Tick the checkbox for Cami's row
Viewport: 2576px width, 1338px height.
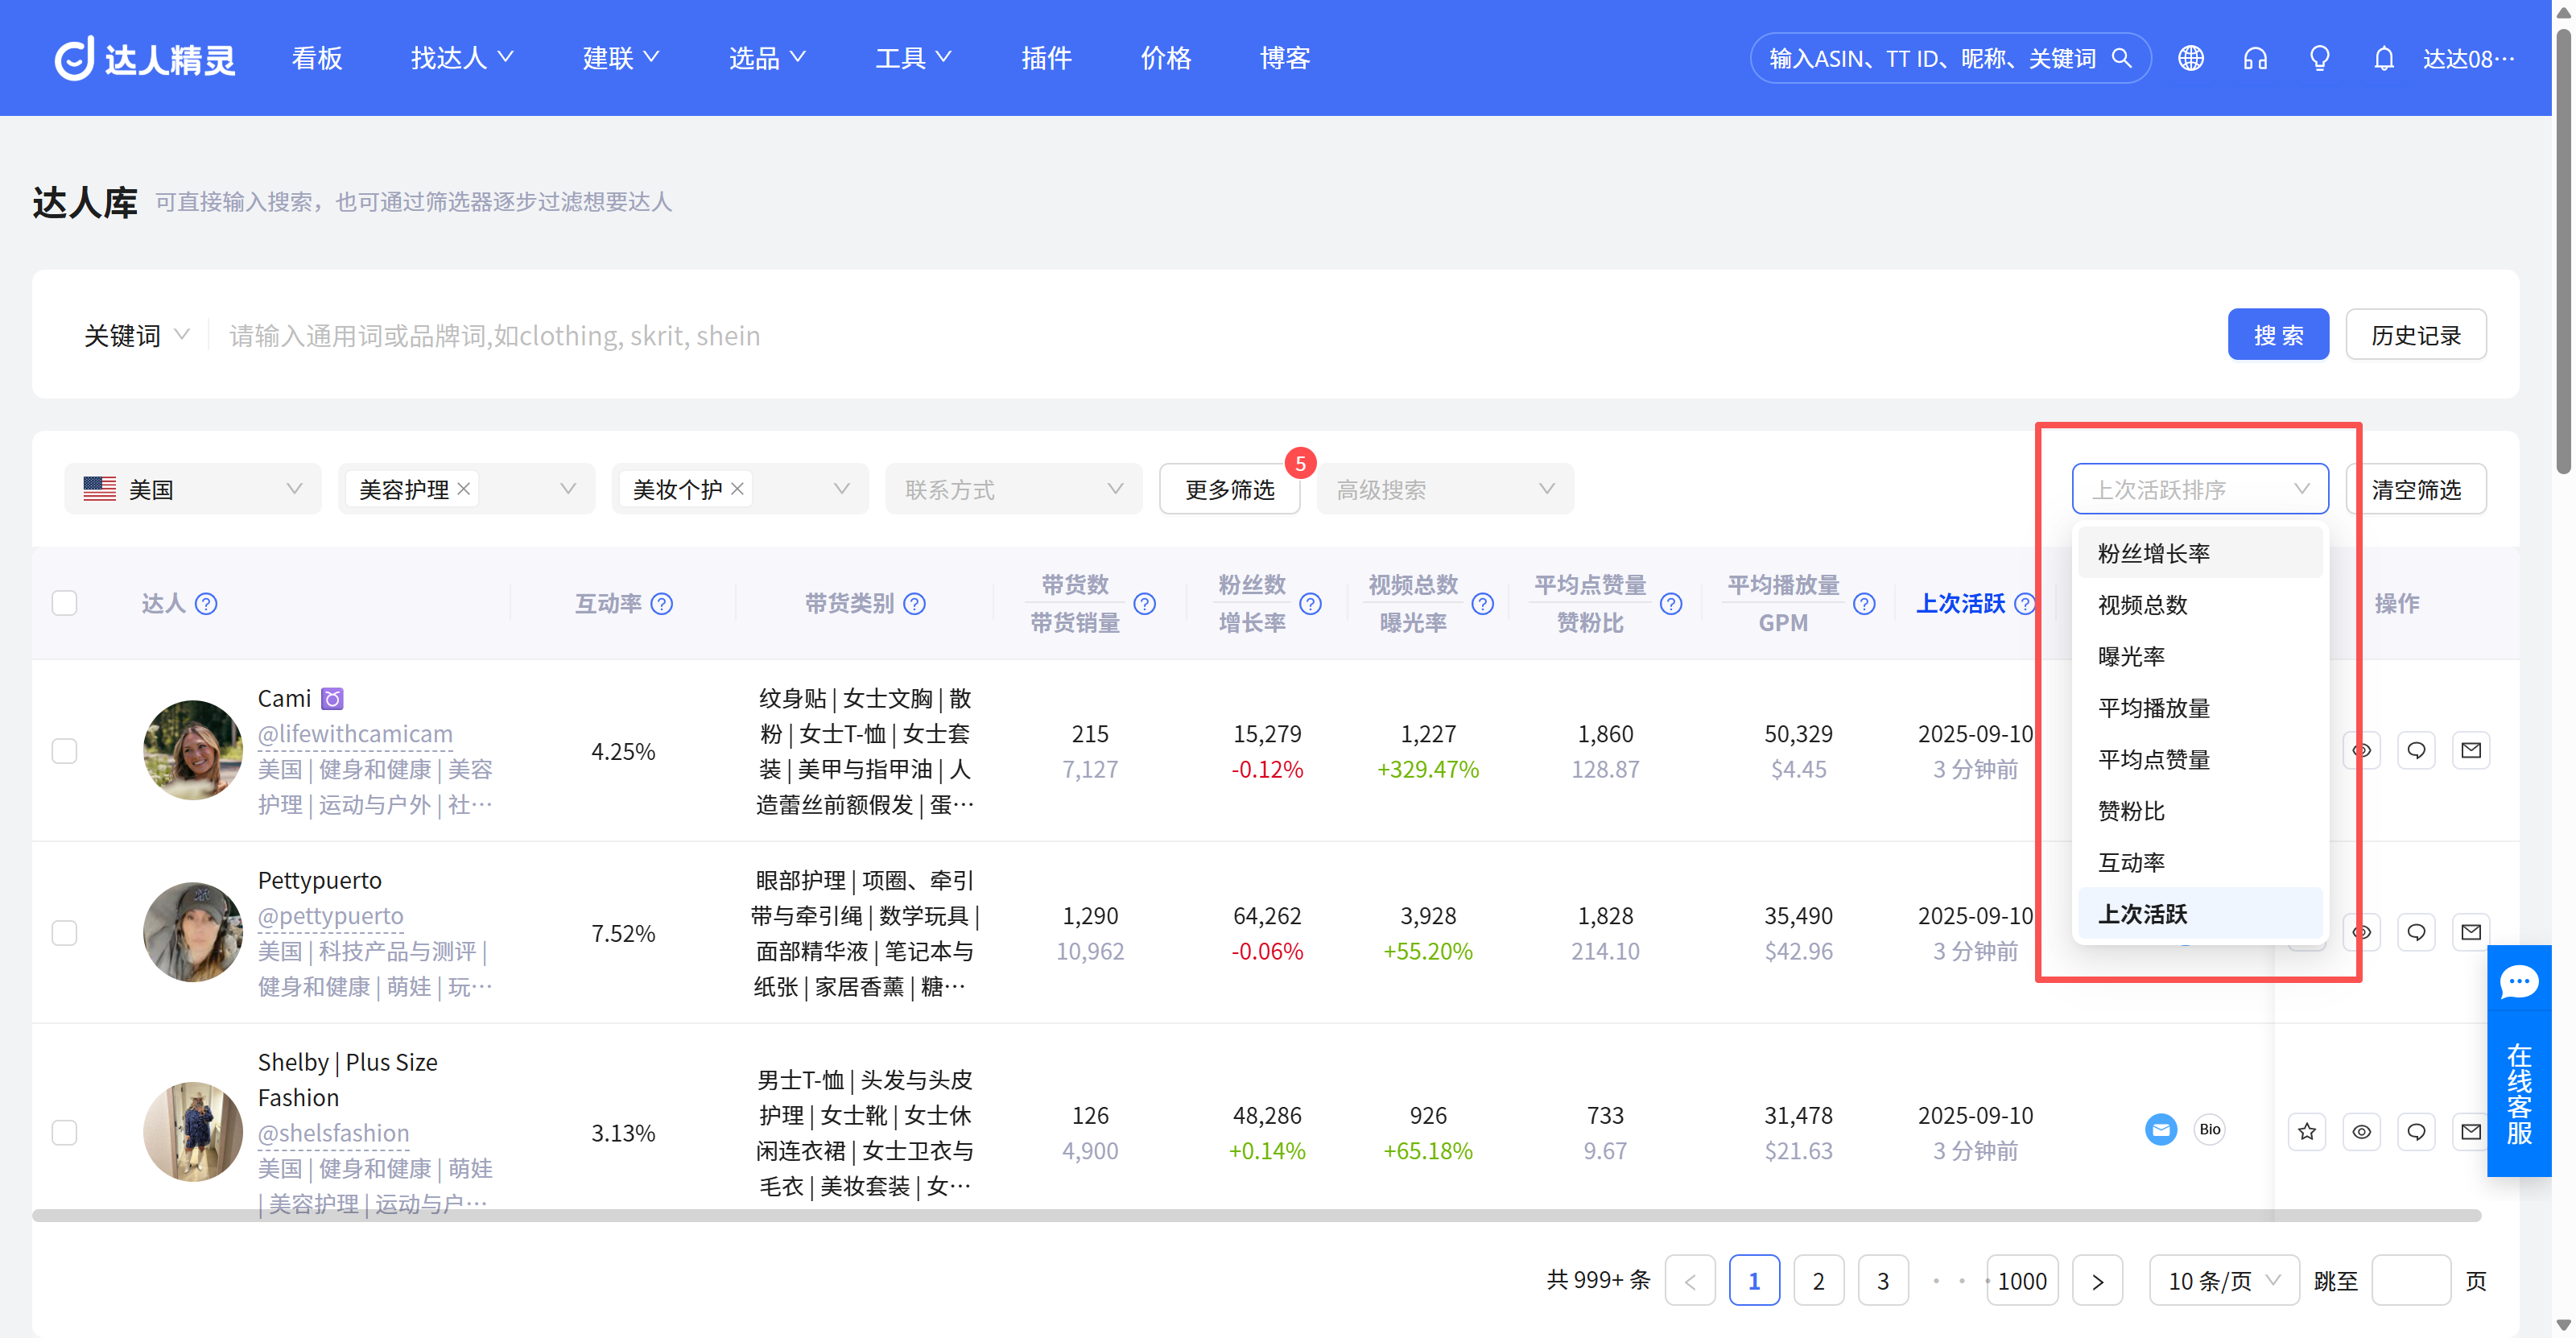coord(64,750)
